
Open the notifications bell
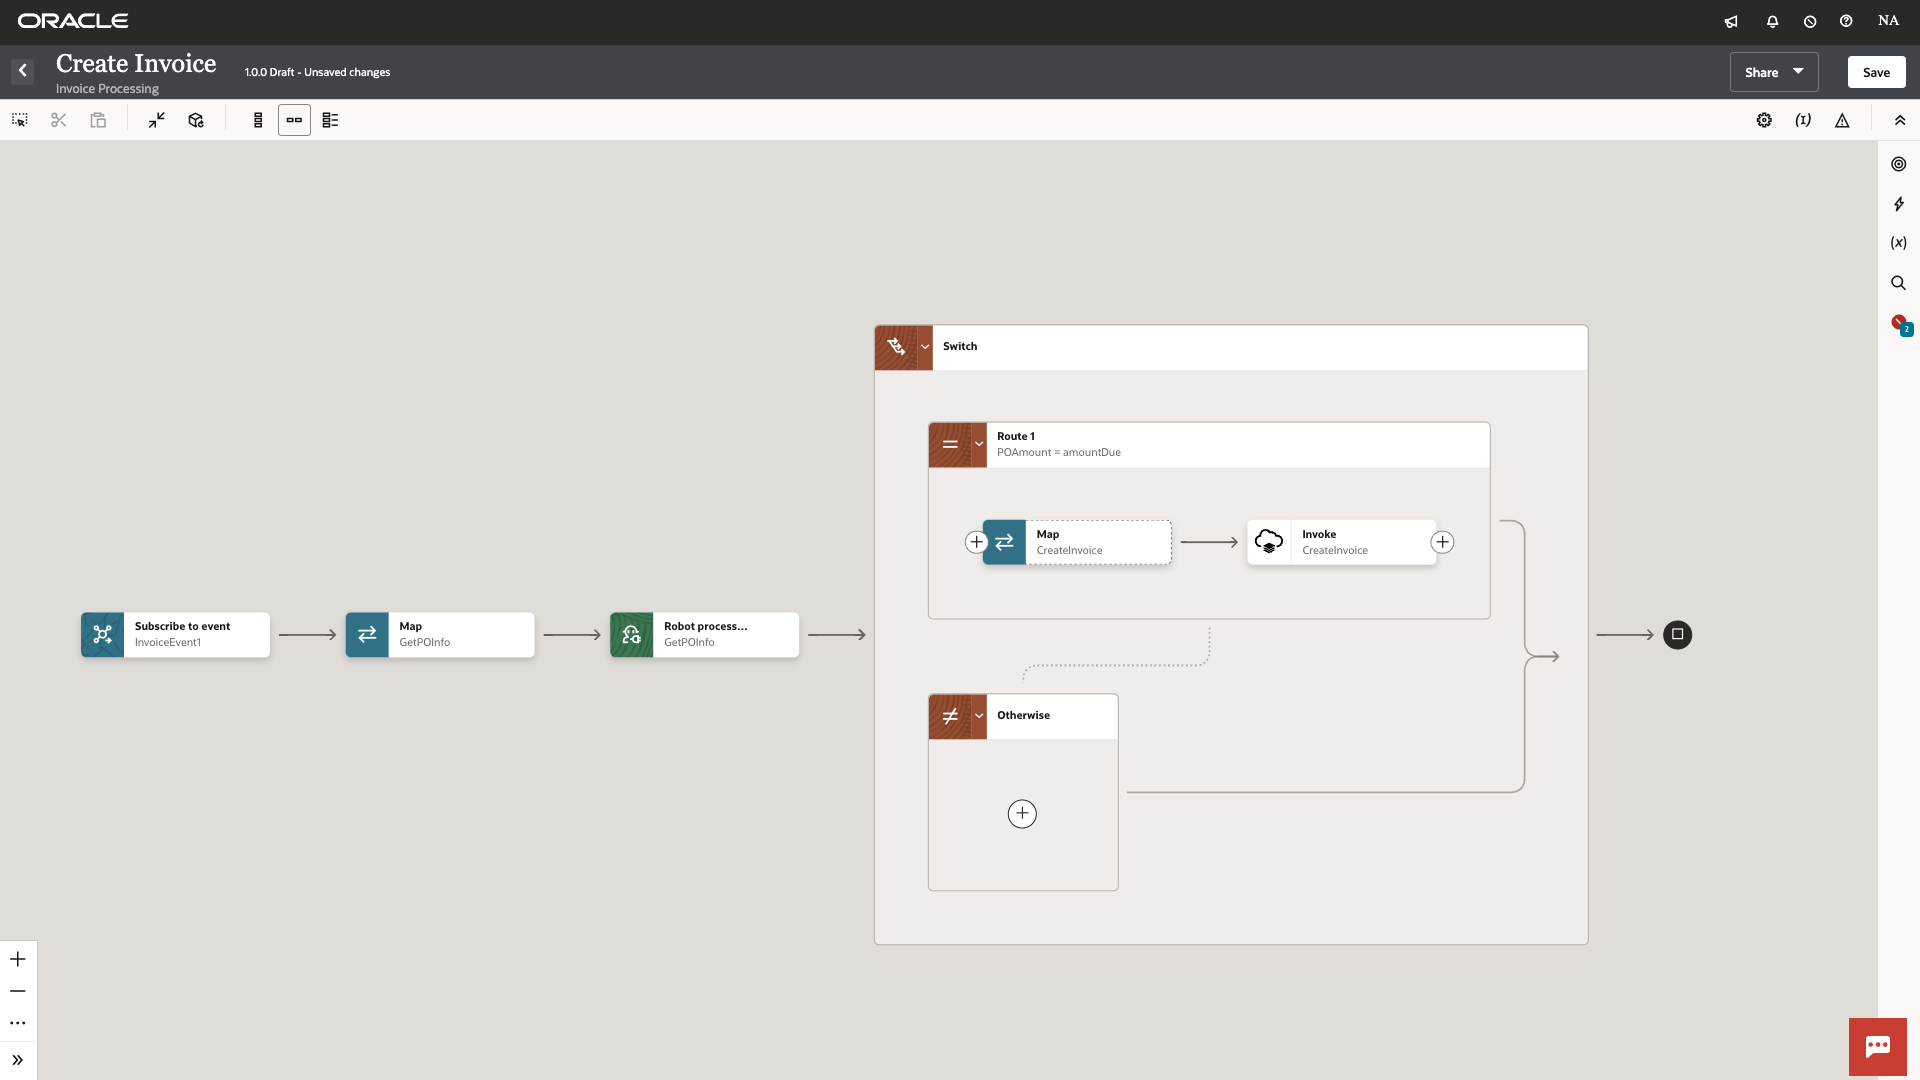1771,20
